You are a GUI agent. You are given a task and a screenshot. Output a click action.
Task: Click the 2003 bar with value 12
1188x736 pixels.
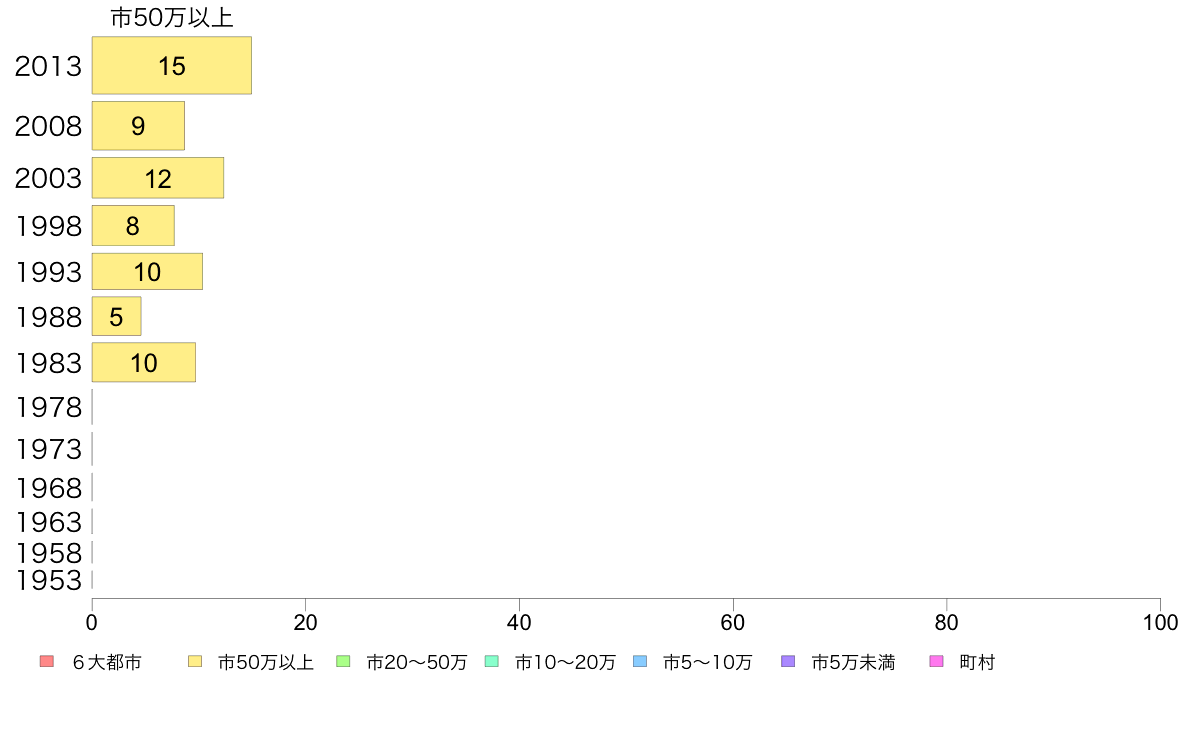[x=157, y=178]
